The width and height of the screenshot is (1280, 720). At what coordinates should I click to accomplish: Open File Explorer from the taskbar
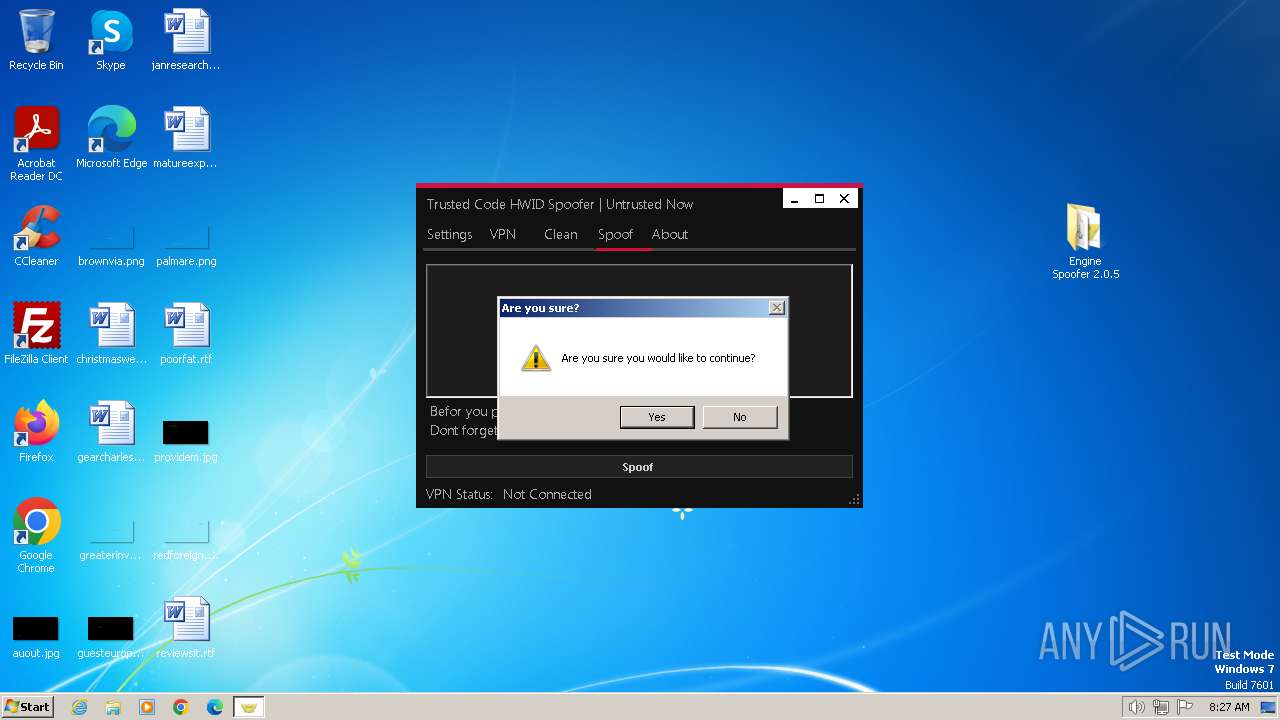tap(113, 707)
